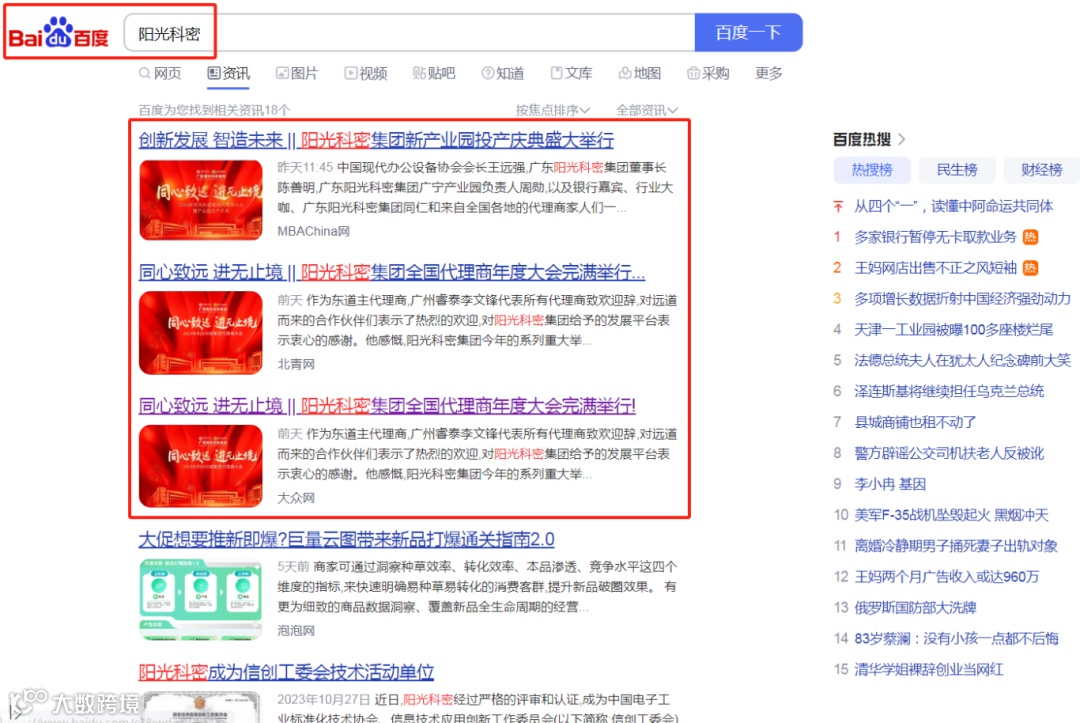Open the 北青网 article title ending 完满举行...
This screenshot has height=723, width=1080.
(x=392, y=273)
